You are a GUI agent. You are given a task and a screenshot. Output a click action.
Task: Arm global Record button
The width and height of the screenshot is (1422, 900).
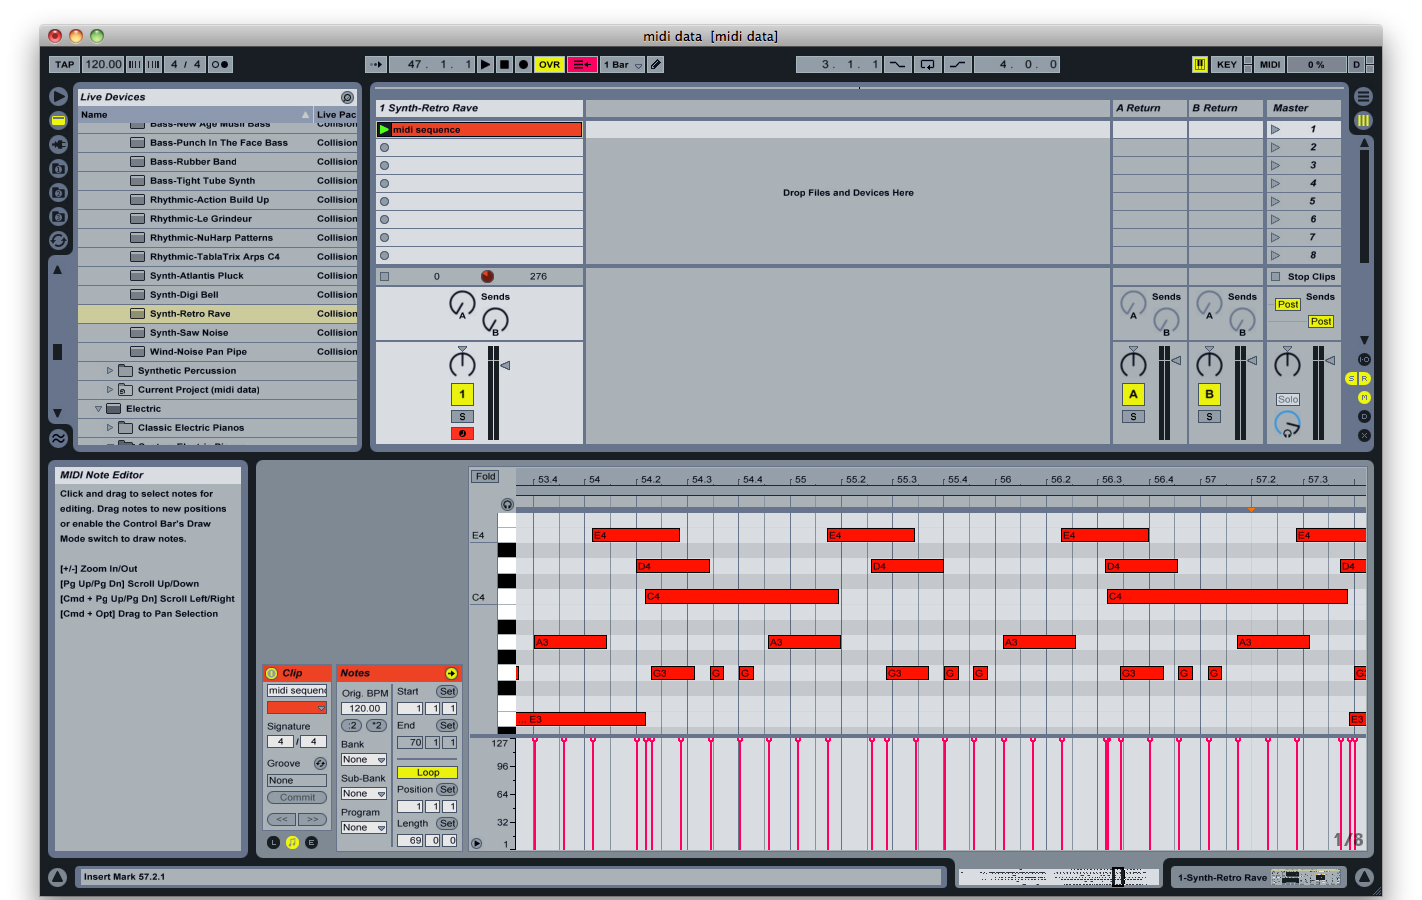pyautogui.click(x=523, y=64)
